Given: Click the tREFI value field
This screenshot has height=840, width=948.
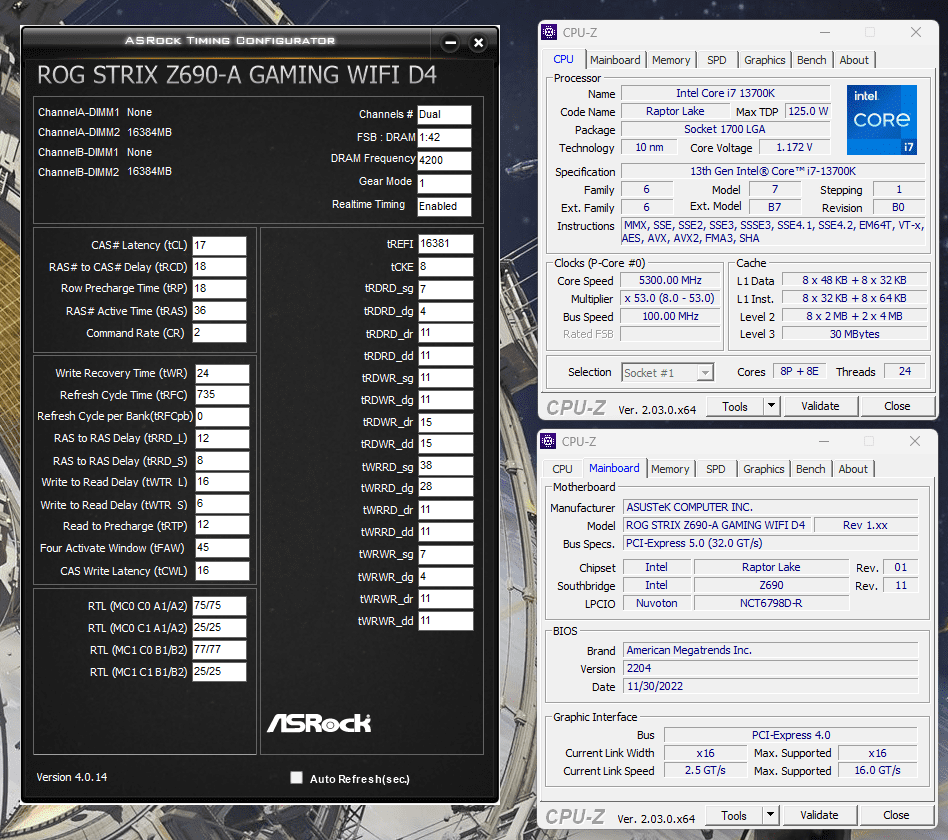Looking at the screenshot, I should pos(446,244).
